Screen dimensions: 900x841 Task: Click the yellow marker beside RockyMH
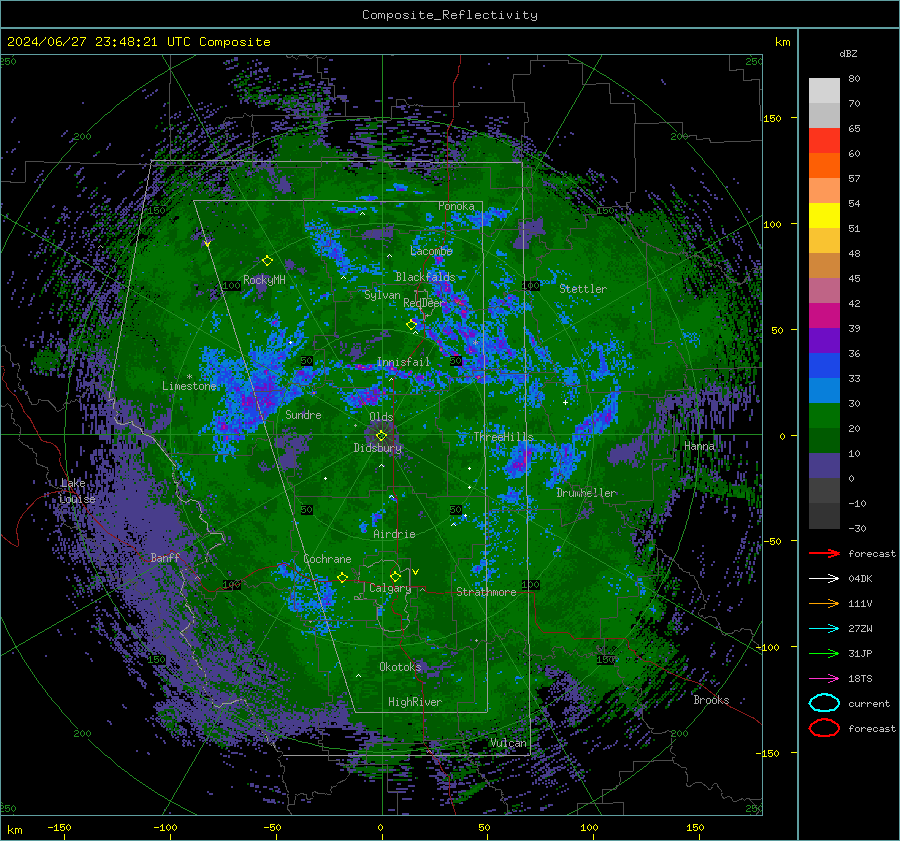[267, 261]
